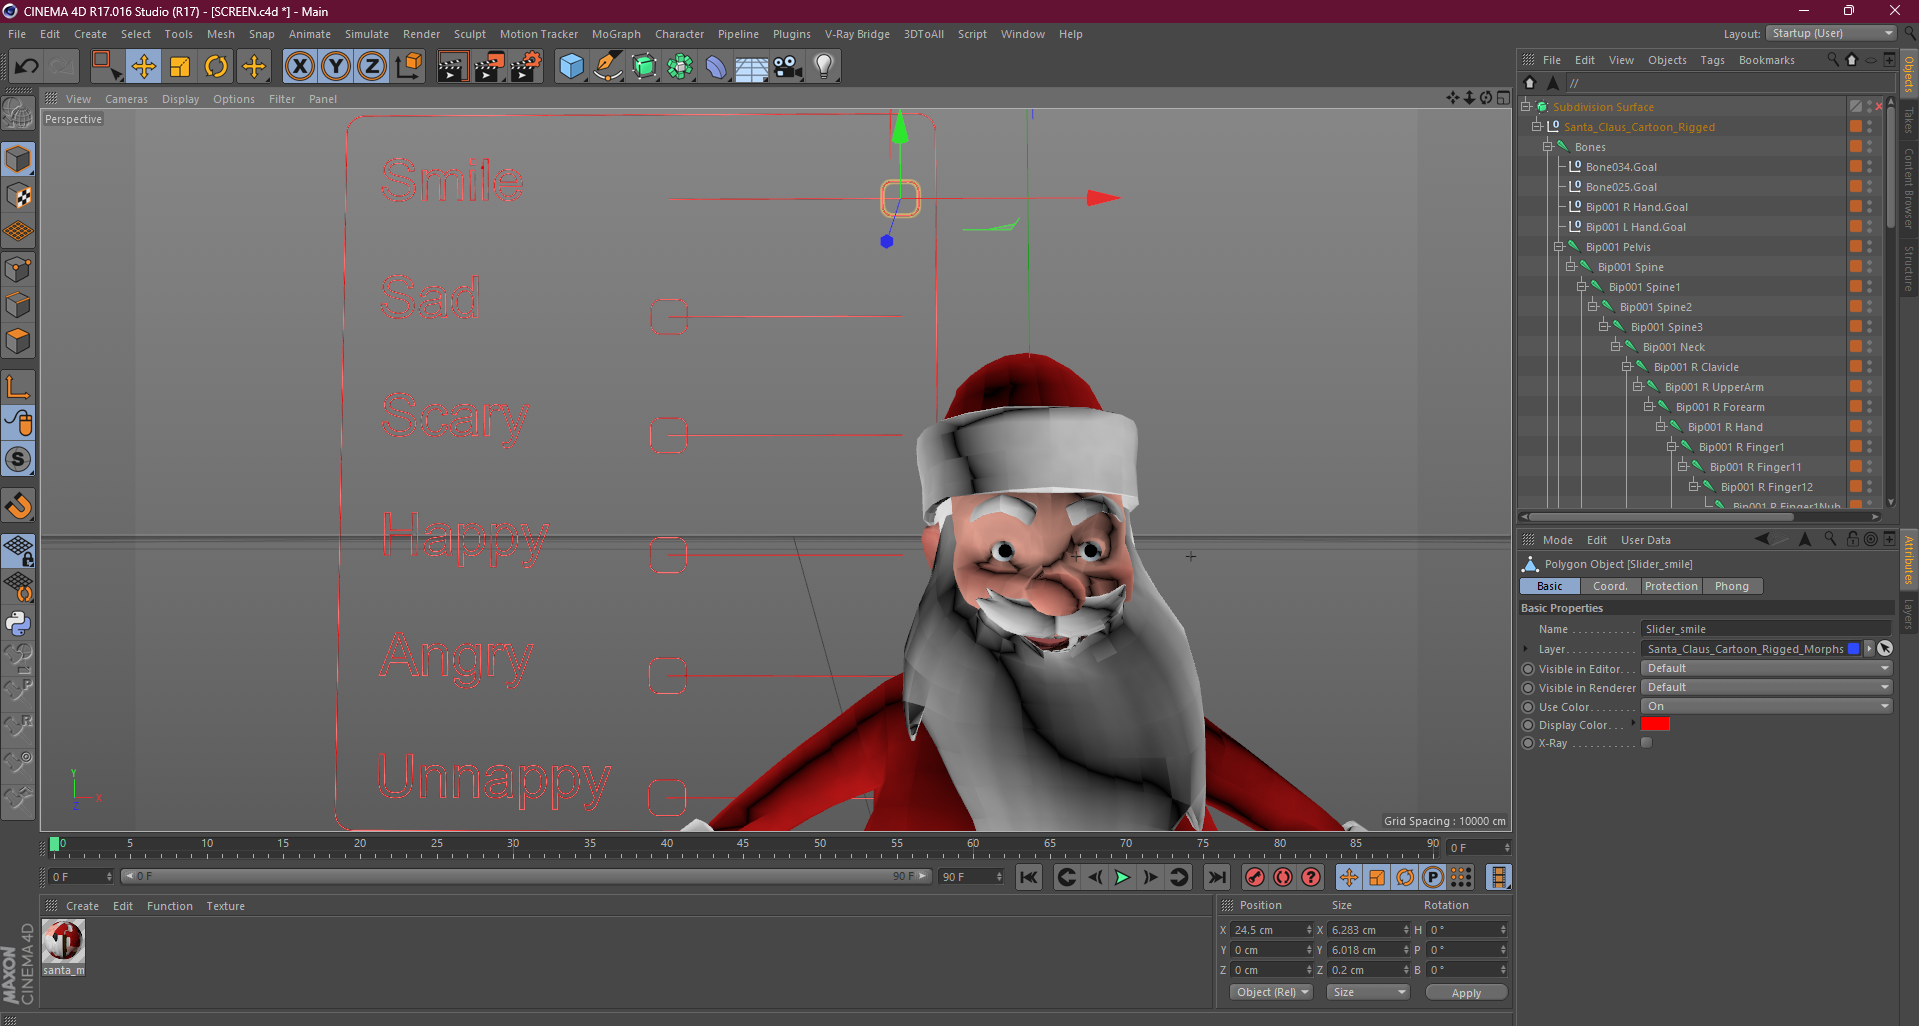Toggle the X axis lock
1919x1026 pixels.
[299, 67]
